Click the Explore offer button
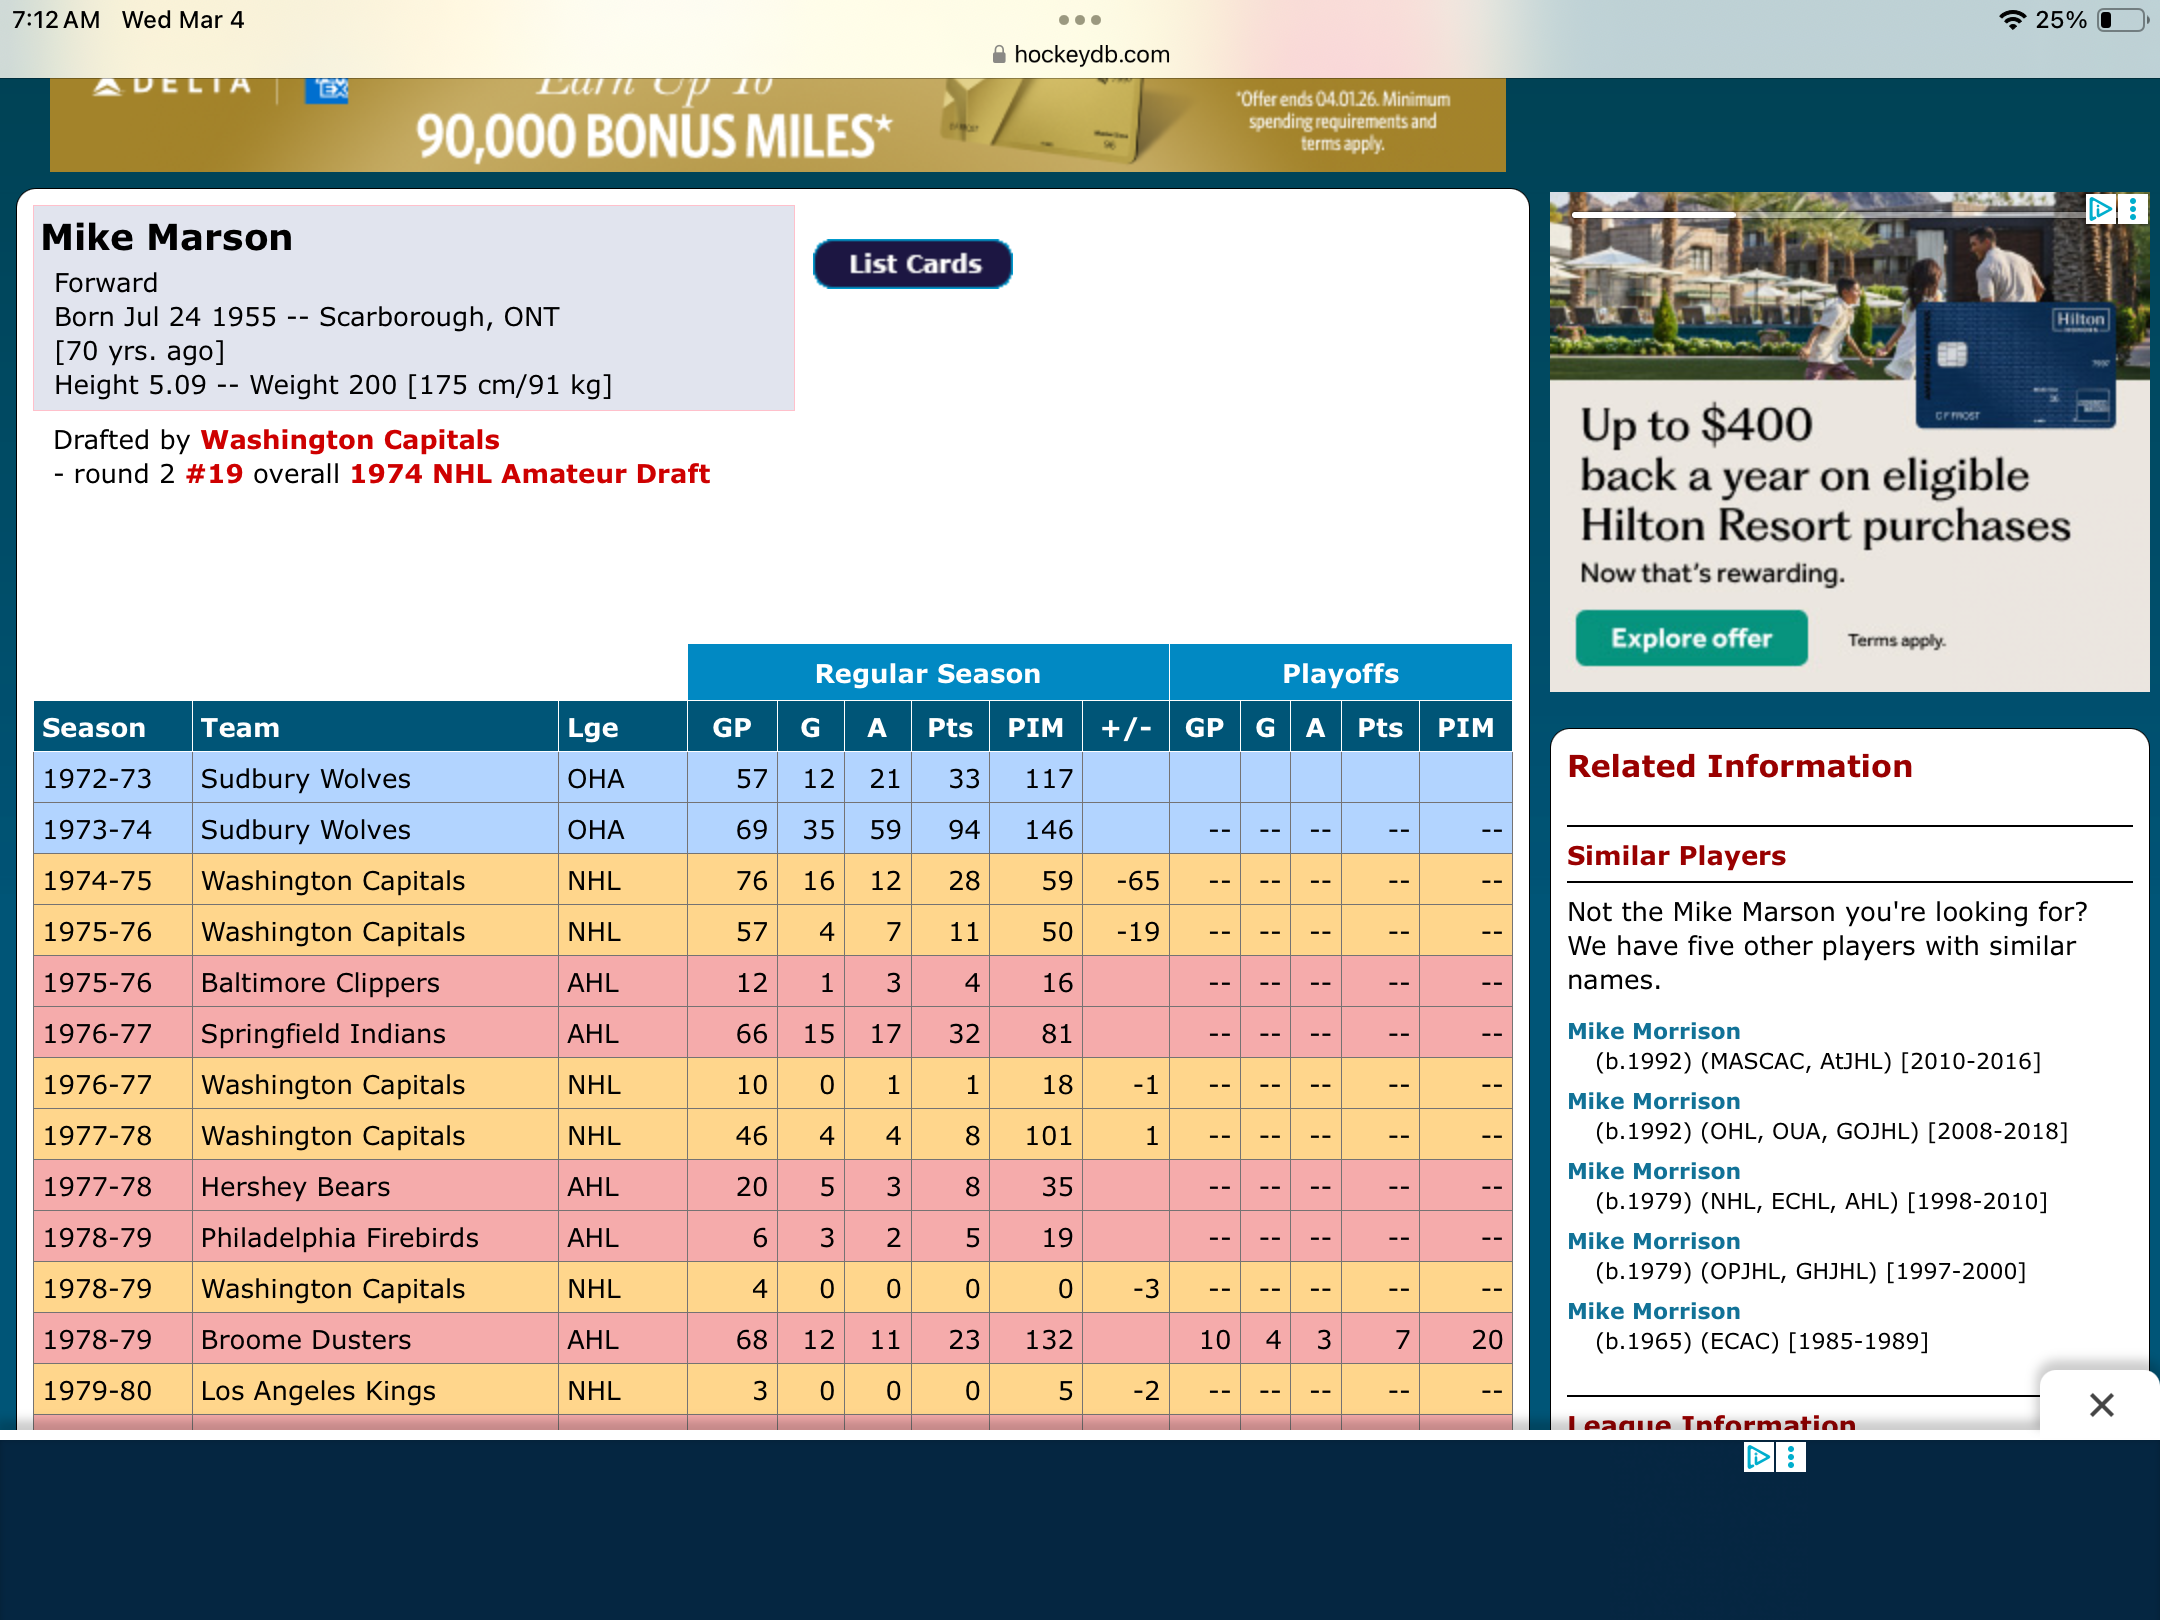 (x=1691, y=638)
